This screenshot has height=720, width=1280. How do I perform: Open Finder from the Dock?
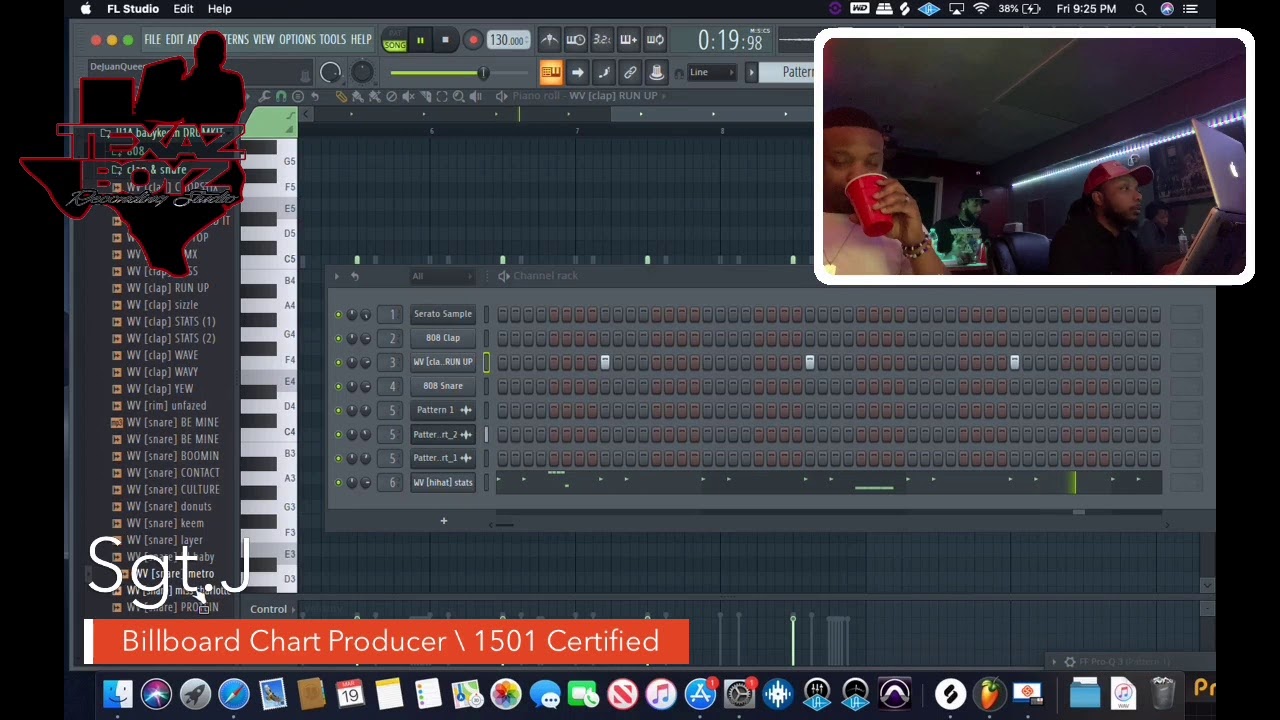118,693
